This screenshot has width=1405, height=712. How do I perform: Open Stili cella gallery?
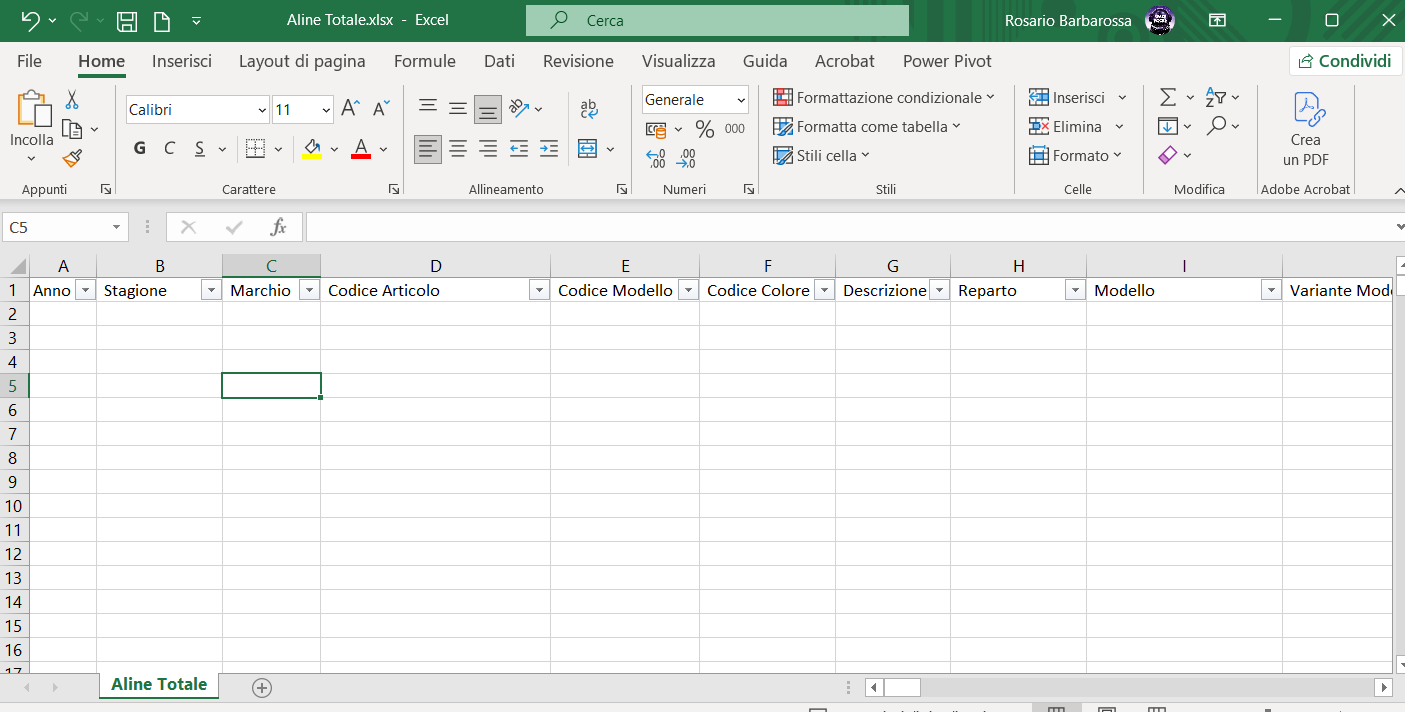click(x=822, y=156)
